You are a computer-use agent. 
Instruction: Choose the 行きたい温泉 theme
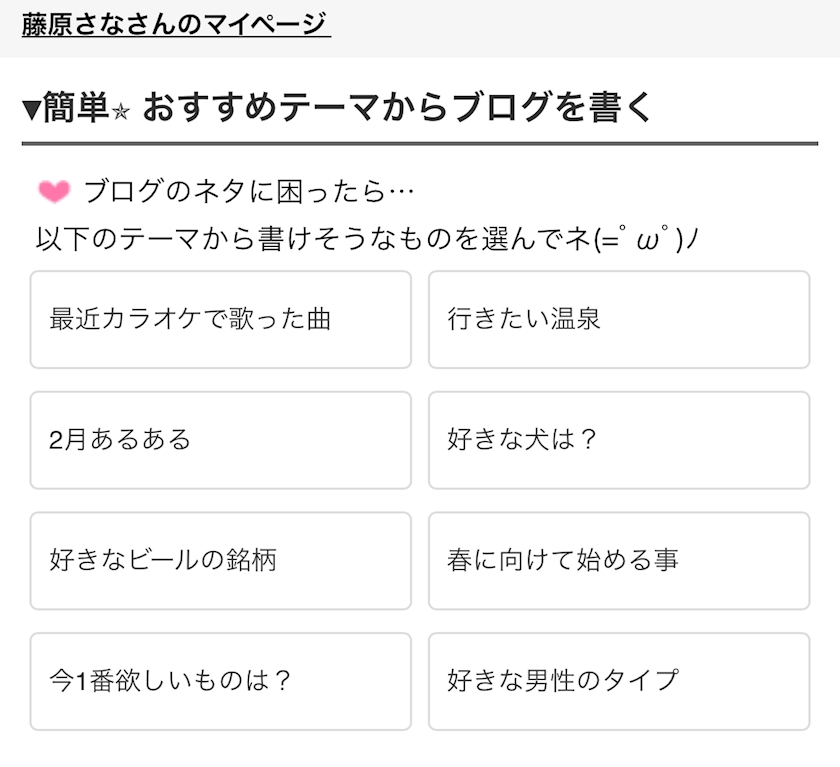[618, 319]
